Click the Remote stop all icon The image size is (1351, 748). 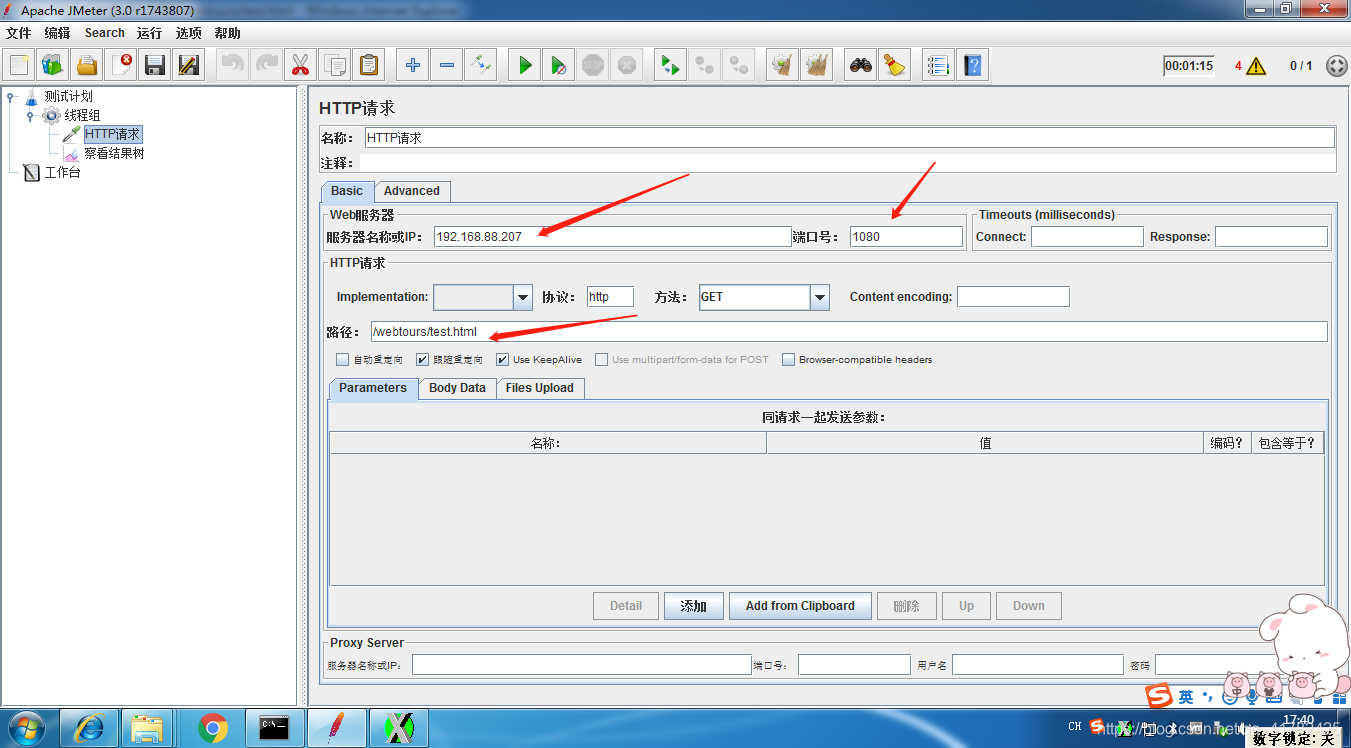click(x=704, y=66)
